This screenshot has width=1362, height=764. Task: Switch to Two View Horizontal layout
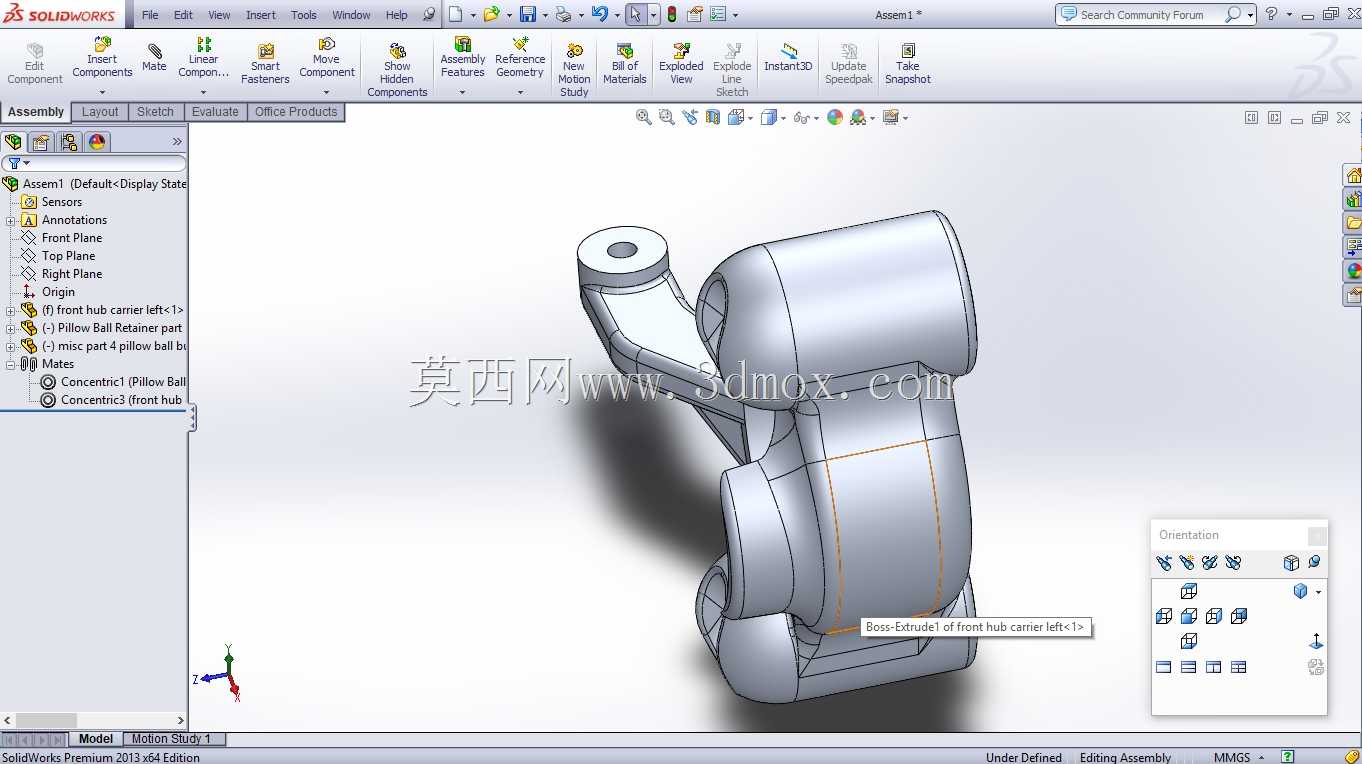coord(1189,667)
